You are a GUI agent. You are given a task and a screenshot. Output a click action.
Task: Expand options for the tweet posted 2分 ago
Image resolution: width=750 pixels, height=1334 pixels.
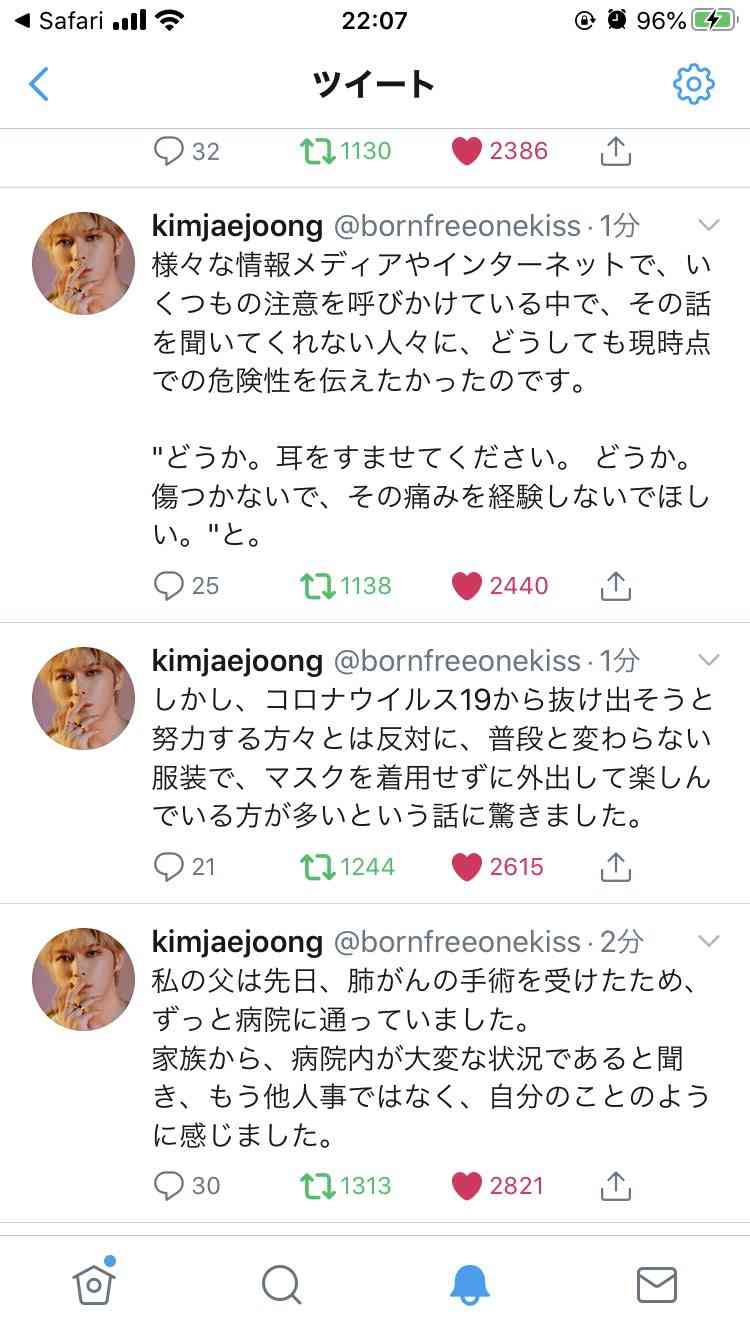[x=710, y=941]
